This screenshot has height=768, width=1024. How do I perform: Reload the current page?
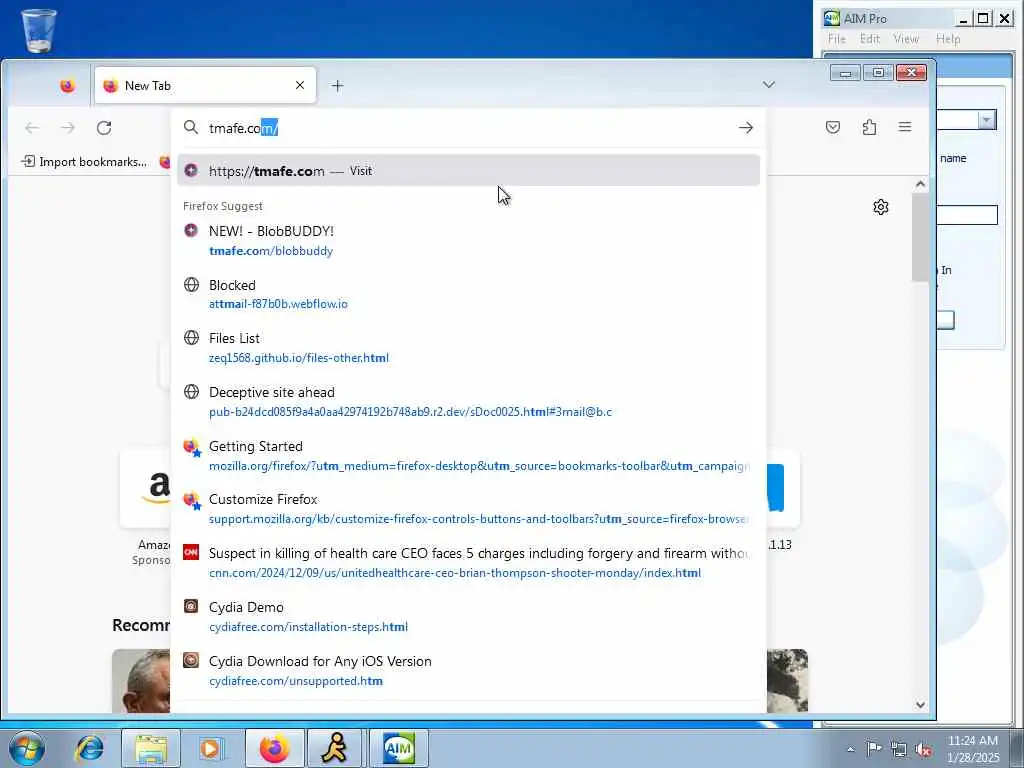coord(104,127)
